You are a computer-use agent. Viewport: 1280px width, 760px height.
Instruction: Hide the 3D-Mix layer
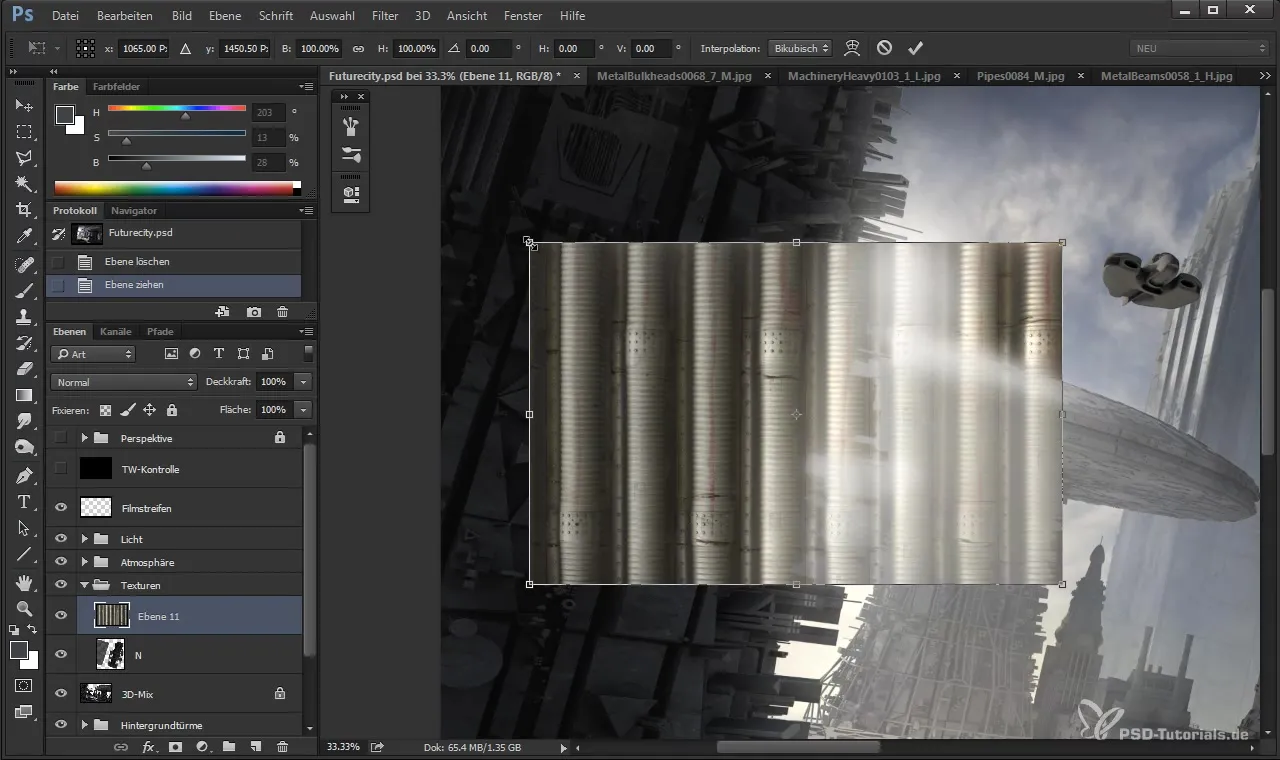(x=61, y=693)
